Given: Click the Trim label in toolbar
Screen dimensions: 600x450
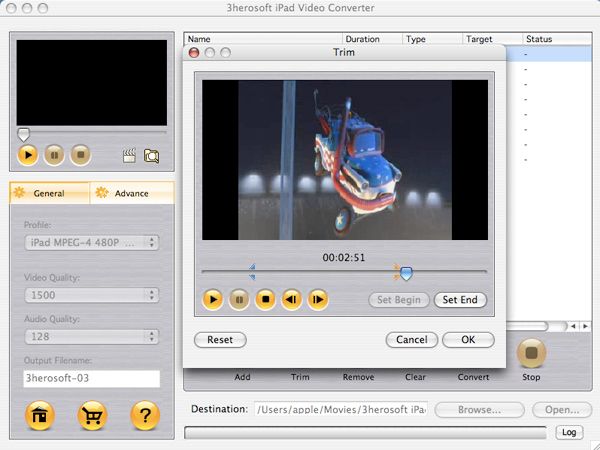Looking at the screenshot, I should point(300,377).
